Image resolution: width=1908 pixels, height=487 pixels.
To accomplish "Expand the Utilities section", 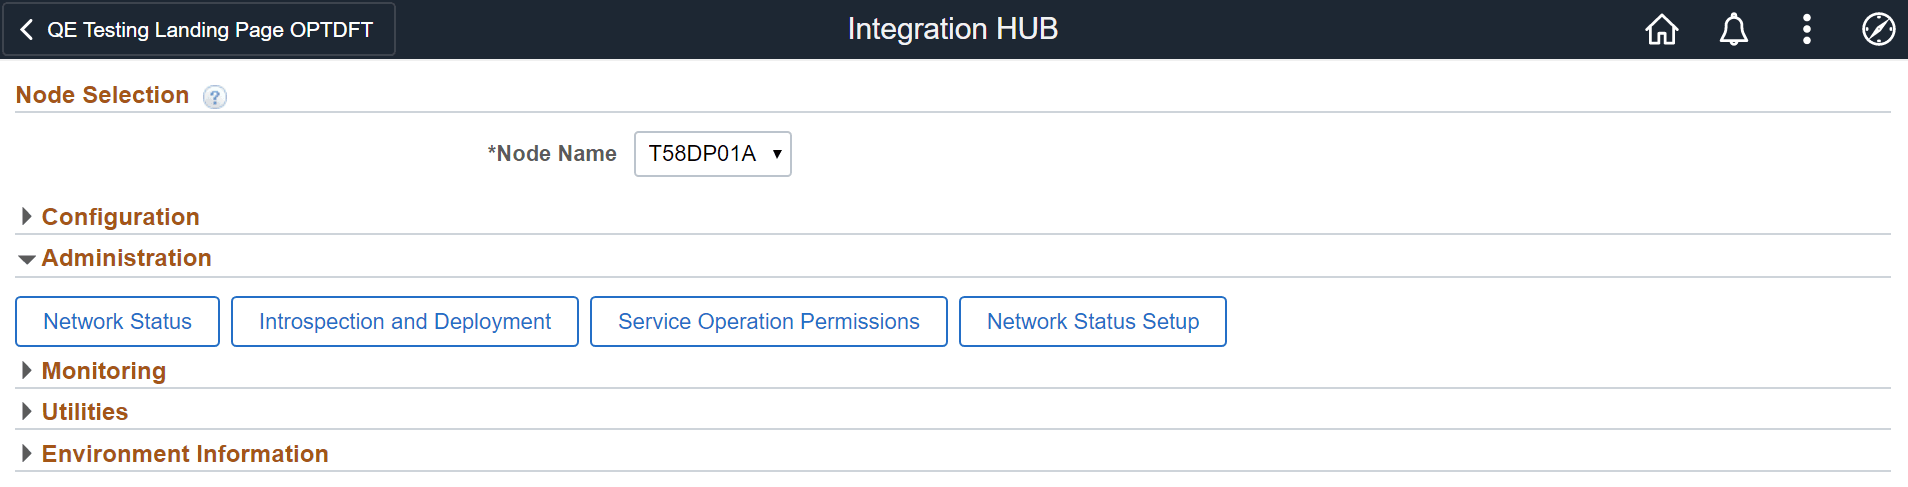I will click(85, 412).
